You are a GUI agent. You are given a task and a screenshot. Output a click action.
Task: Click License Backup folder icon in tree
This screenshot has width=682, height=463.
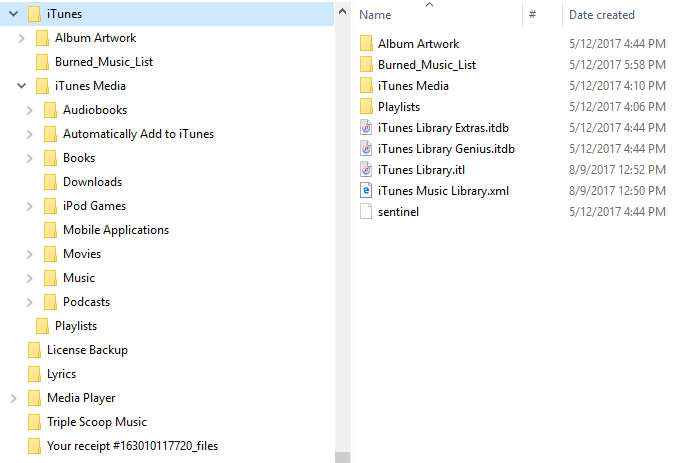34,350
